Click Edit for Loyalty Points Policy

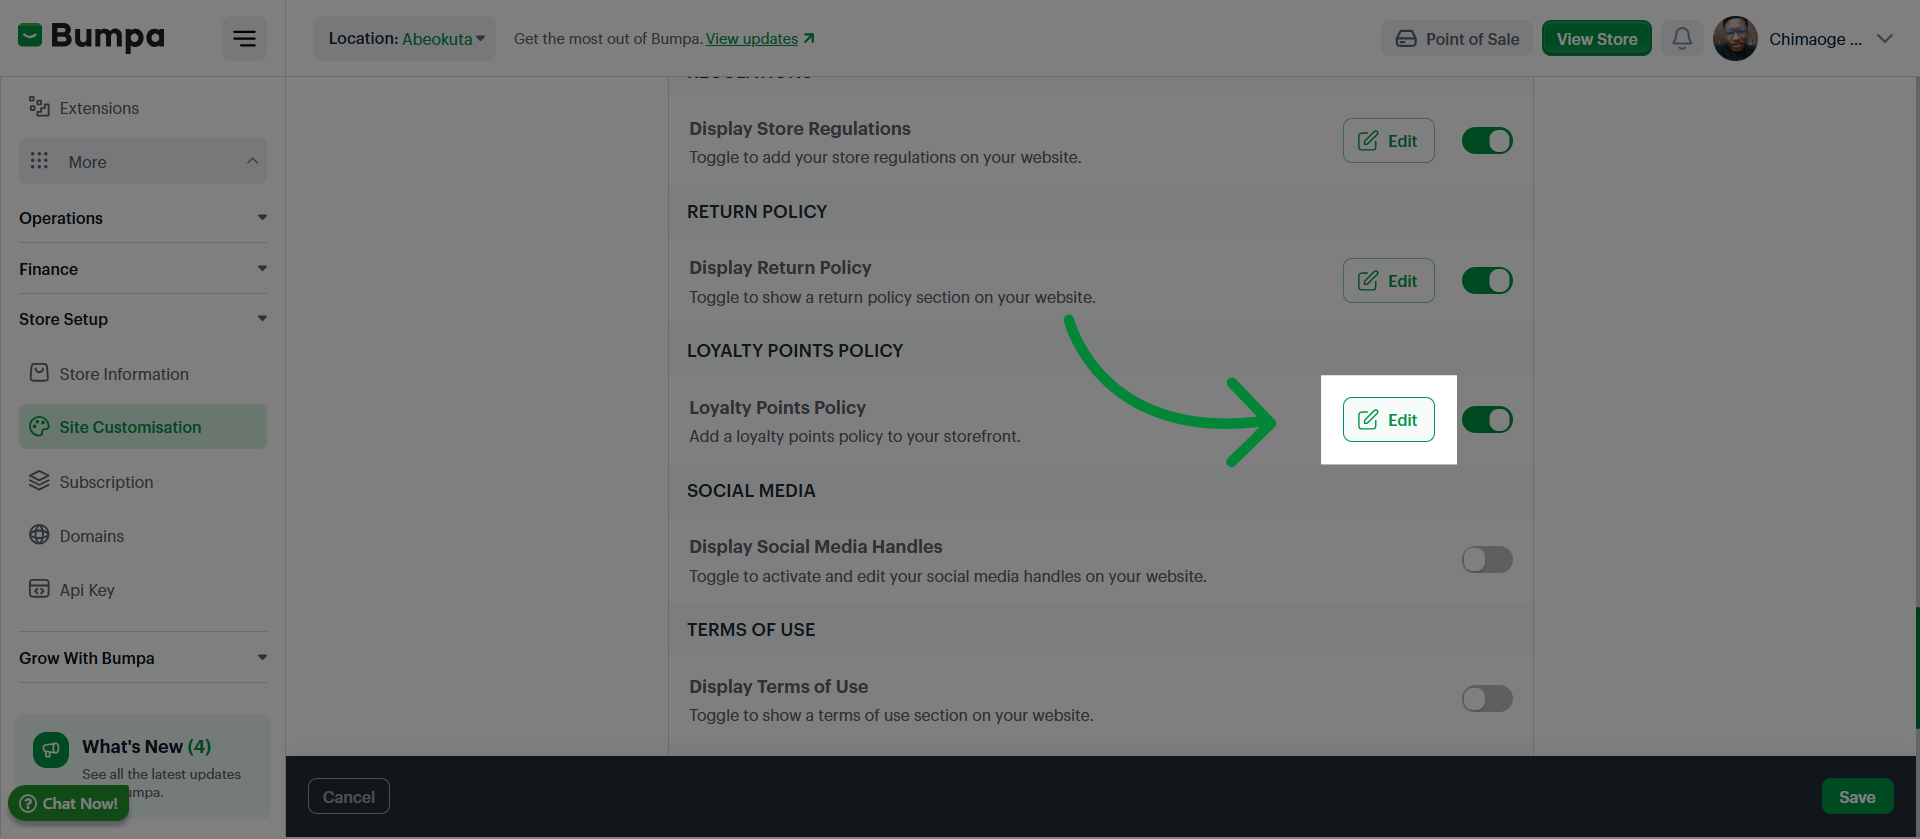[1389, 420]
